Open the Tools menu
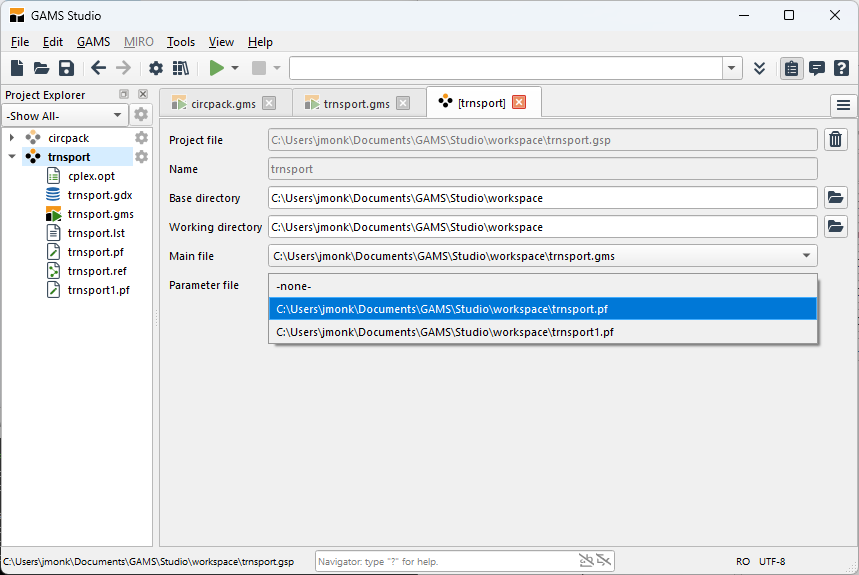Viewport: 859px width, 575px height. [x=181, y=42]
